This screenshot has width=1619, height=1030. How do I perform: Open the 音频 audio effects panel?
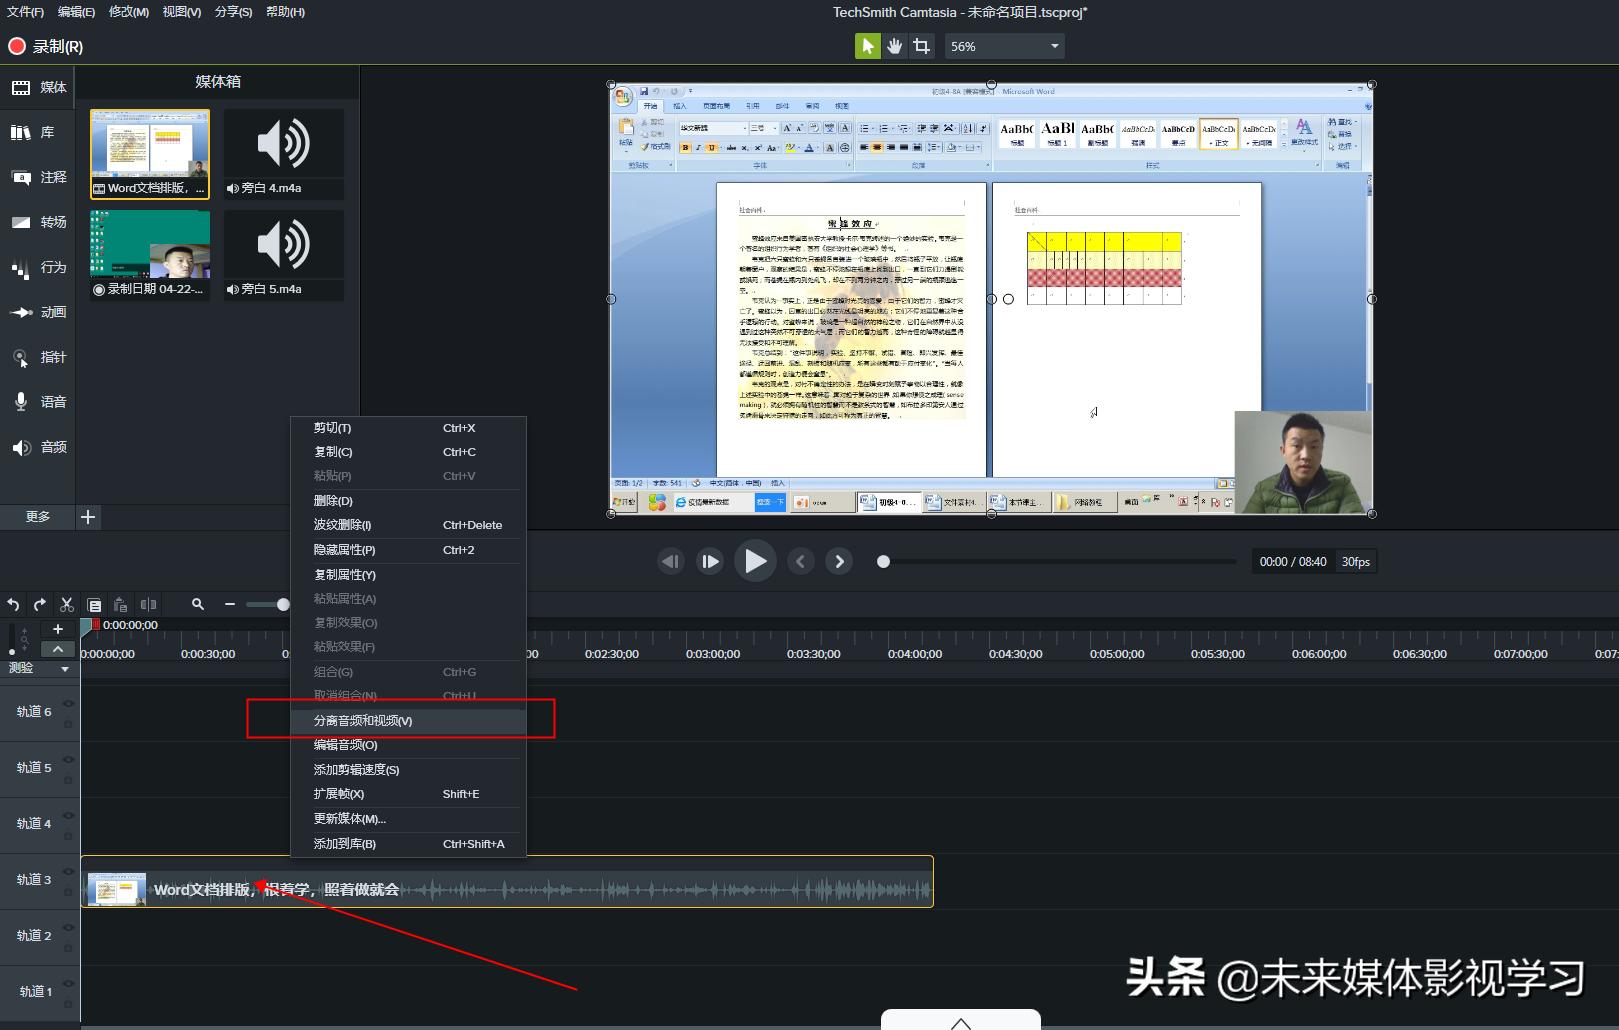[x=38, y=447]
